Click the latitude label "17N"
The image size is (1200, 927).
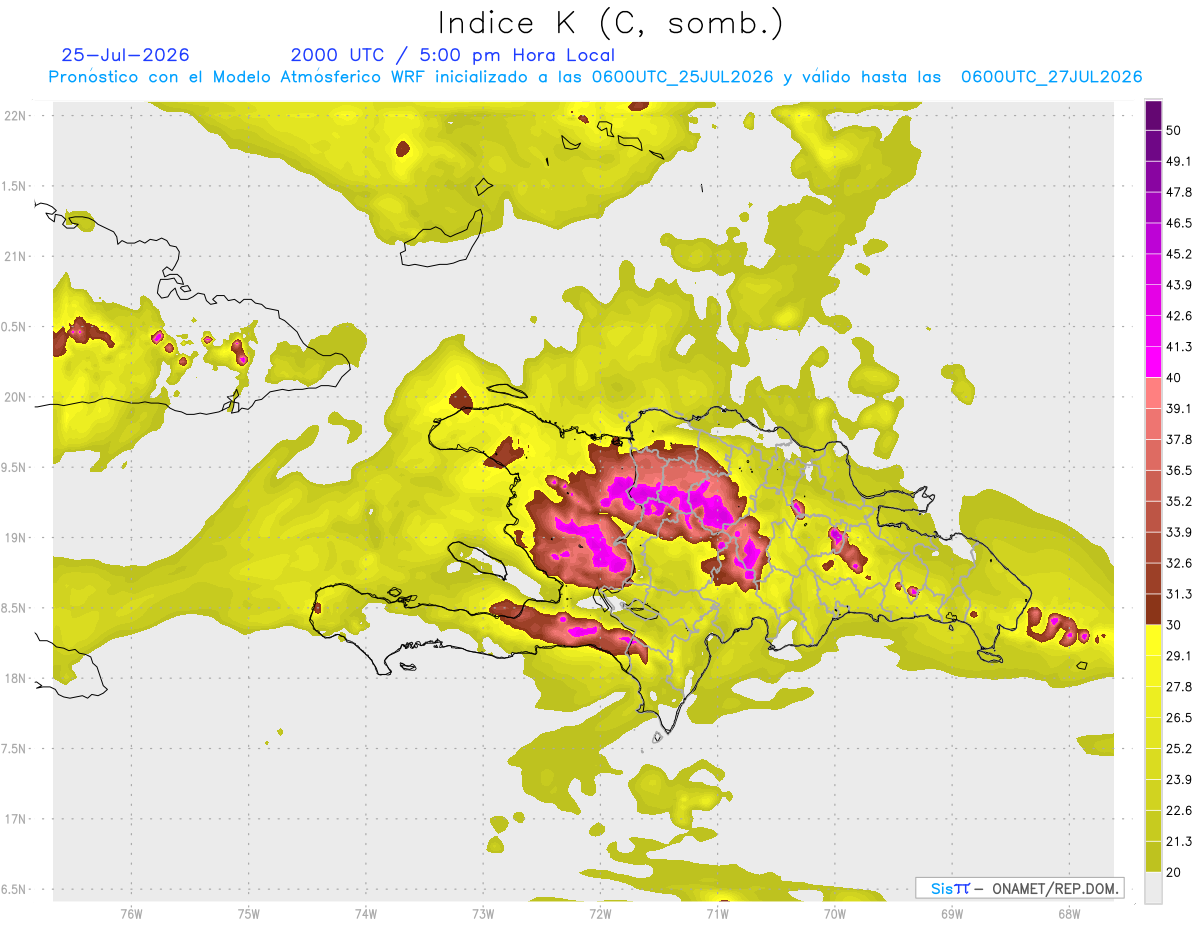point(16,819)
